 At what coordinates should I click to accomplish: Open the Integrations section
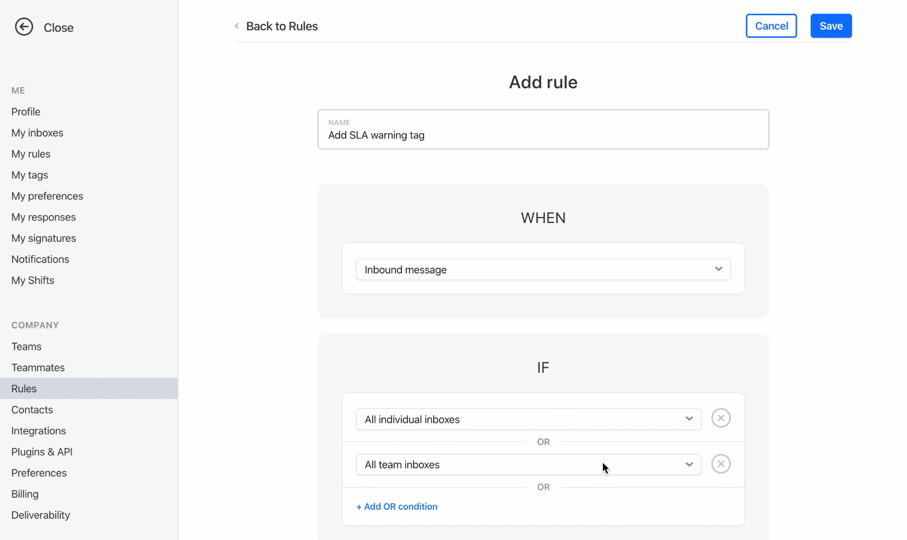(38, 431)
